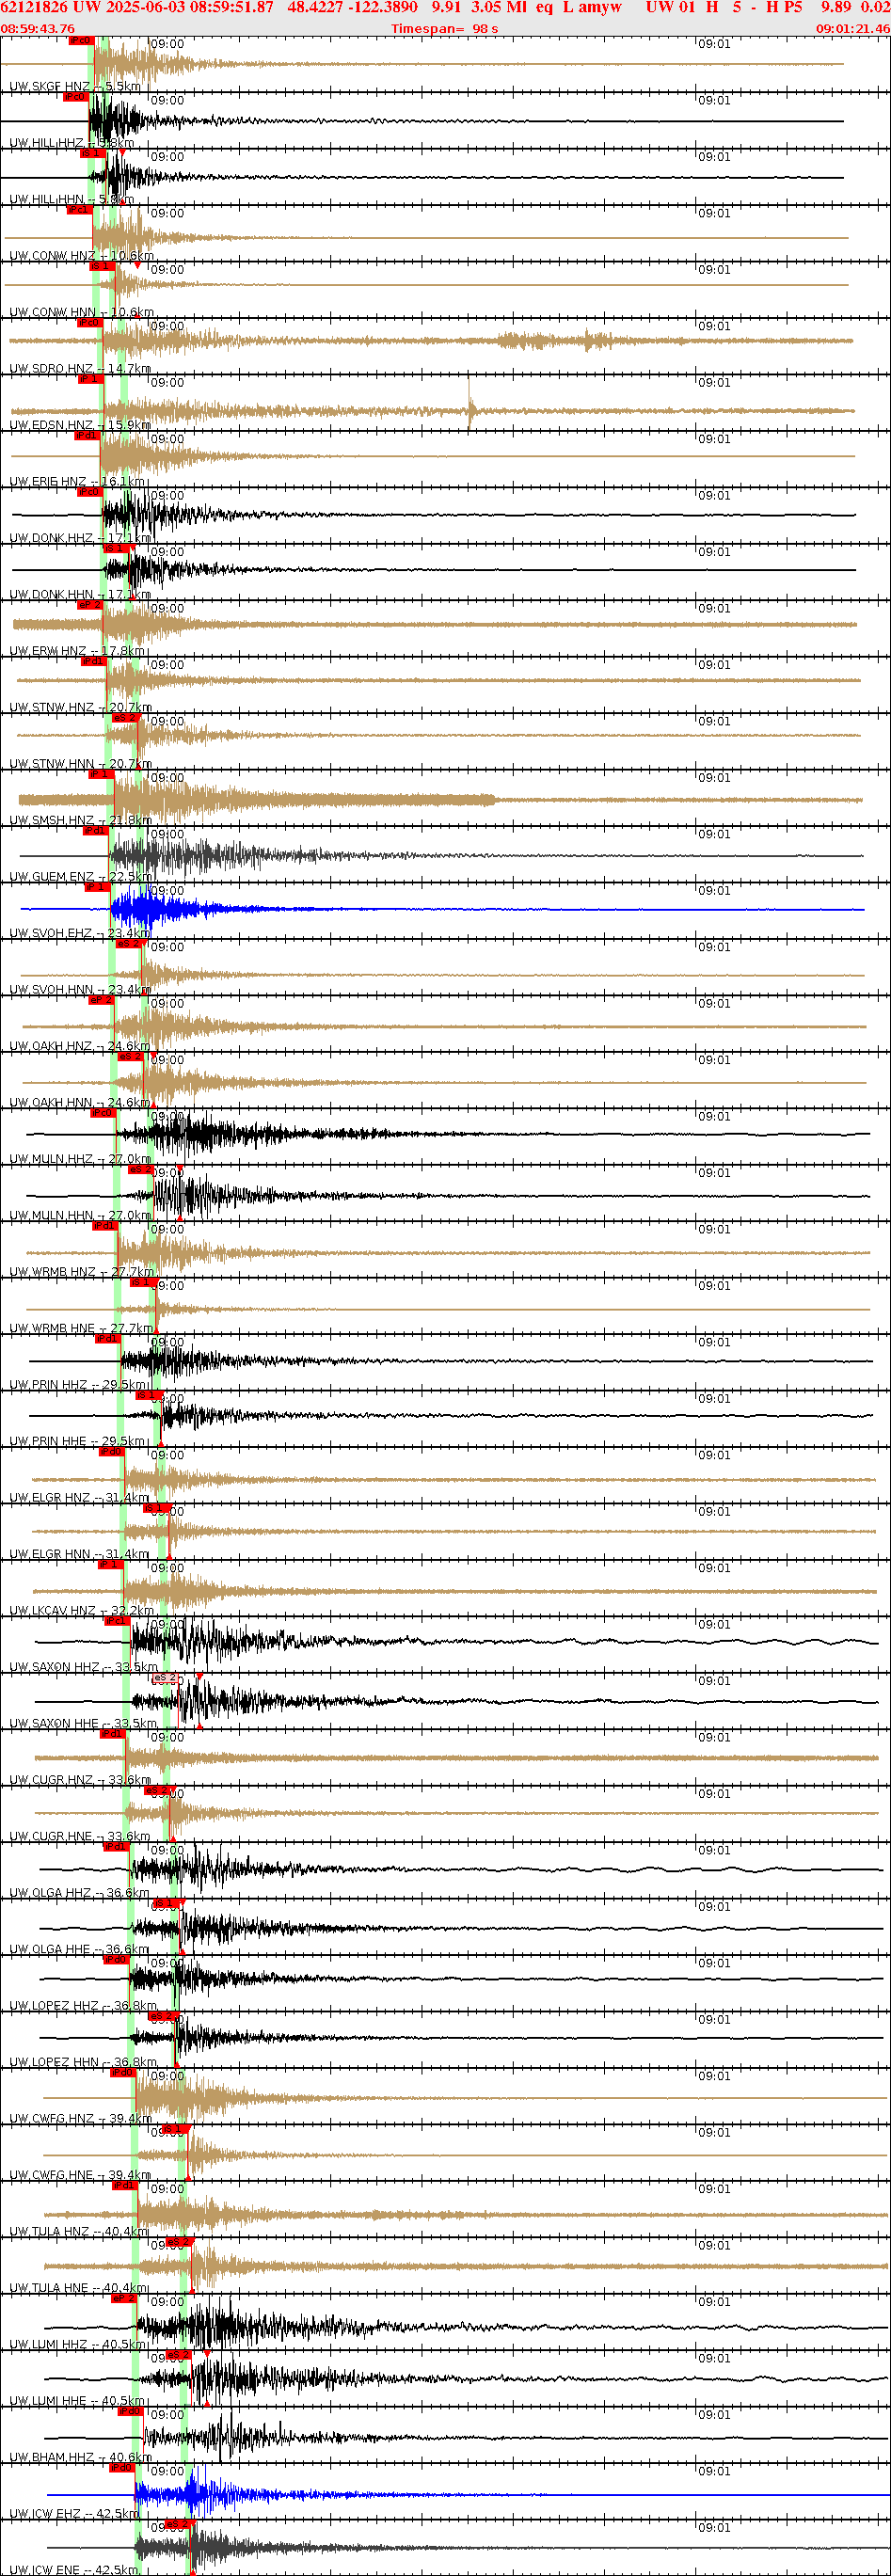This screenshot has height=2576, width=891.
Task: Select the UW.EDSN HNZ 15.9km channel label
Action: click(80, 425)
